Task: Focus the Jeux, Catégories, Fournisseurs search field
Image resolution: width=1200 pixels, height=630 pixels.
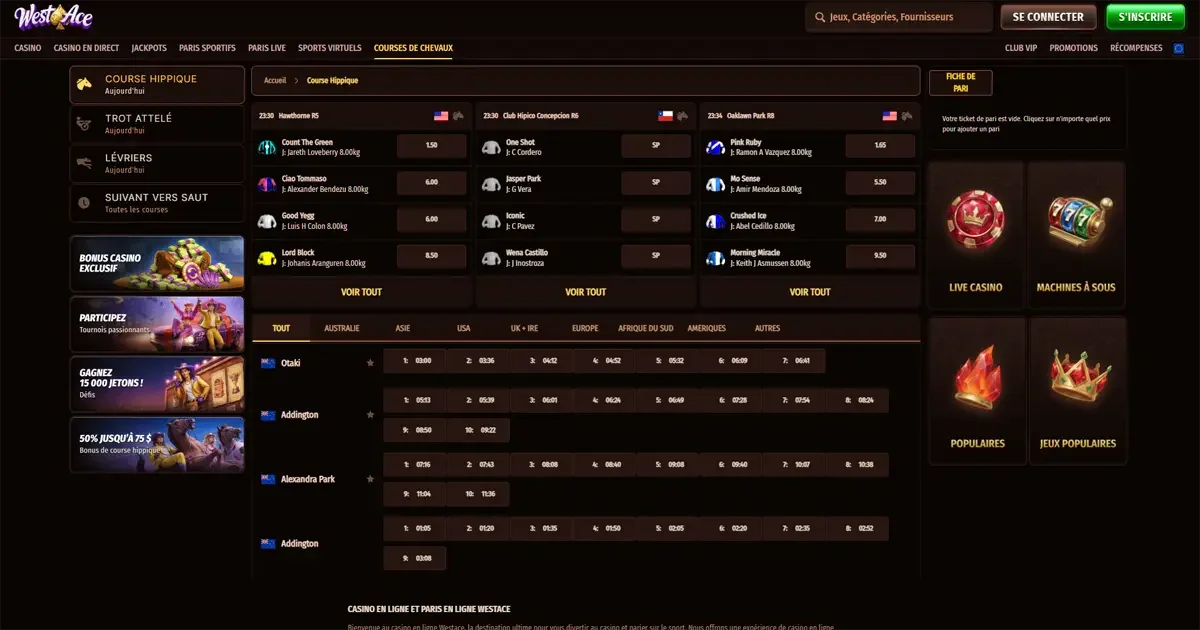Action: click(x=898, y=17)
